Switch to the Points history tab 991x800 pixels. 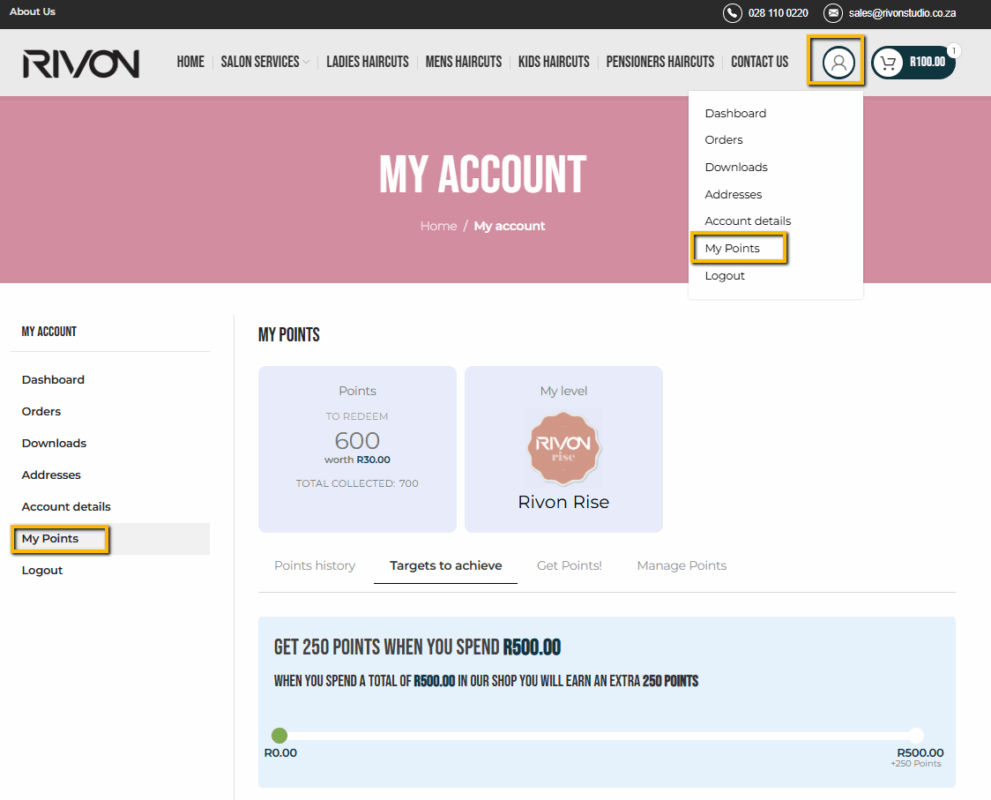coord(315,566)
